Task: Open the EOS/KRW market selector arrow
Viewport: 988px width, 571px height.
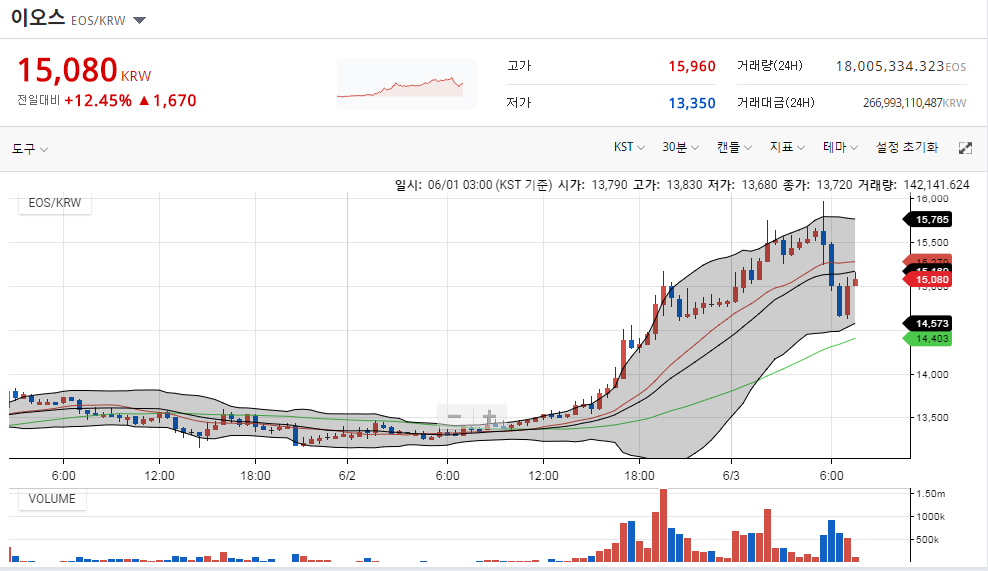Action: (x=139, y=21)
